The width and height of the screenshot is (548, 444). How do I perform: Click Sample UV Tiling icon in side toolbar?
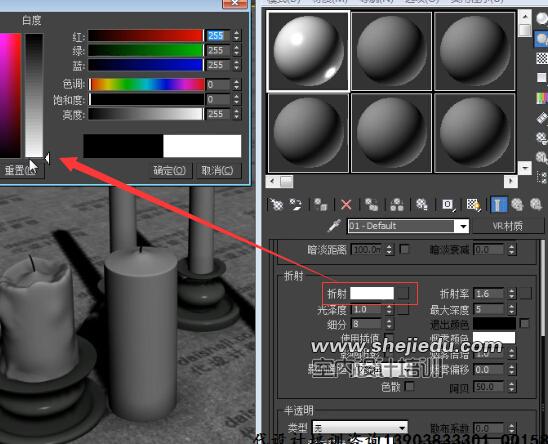click(x=541, y=78)
